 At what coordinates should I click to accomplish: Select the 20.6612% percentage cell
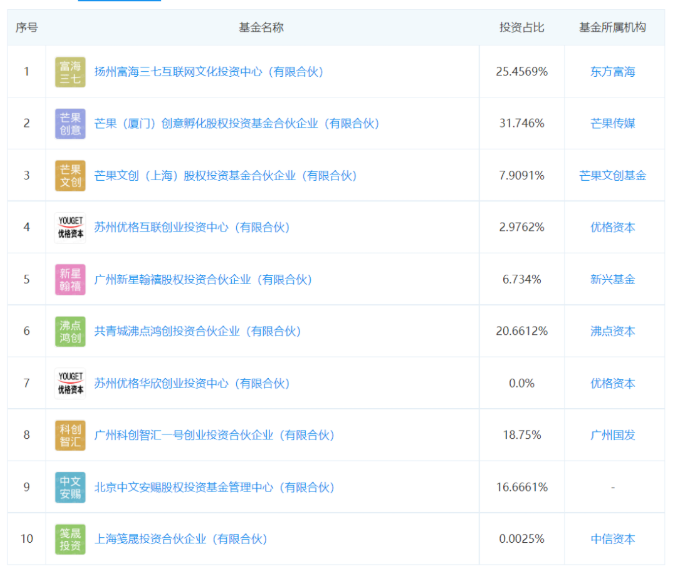pyautogui.click(x=522, y=331)
